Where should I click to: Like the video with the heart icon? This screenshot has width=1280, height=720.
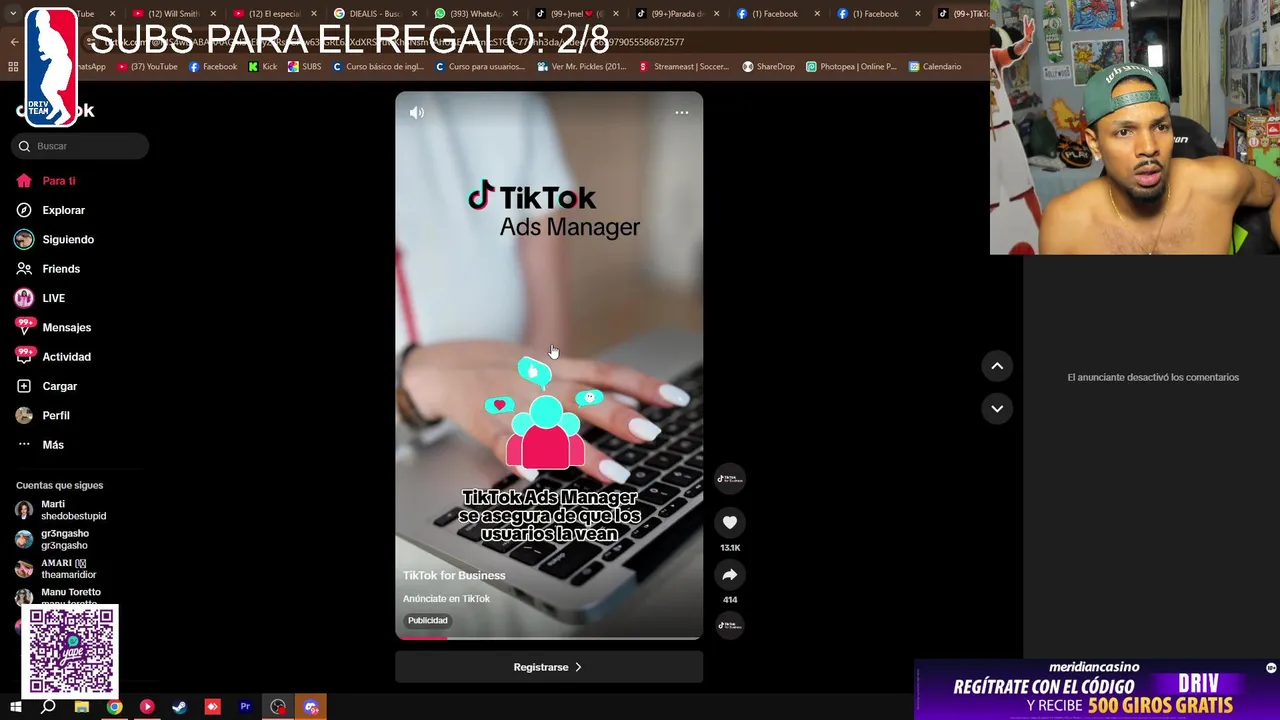[x=730, y=522]
